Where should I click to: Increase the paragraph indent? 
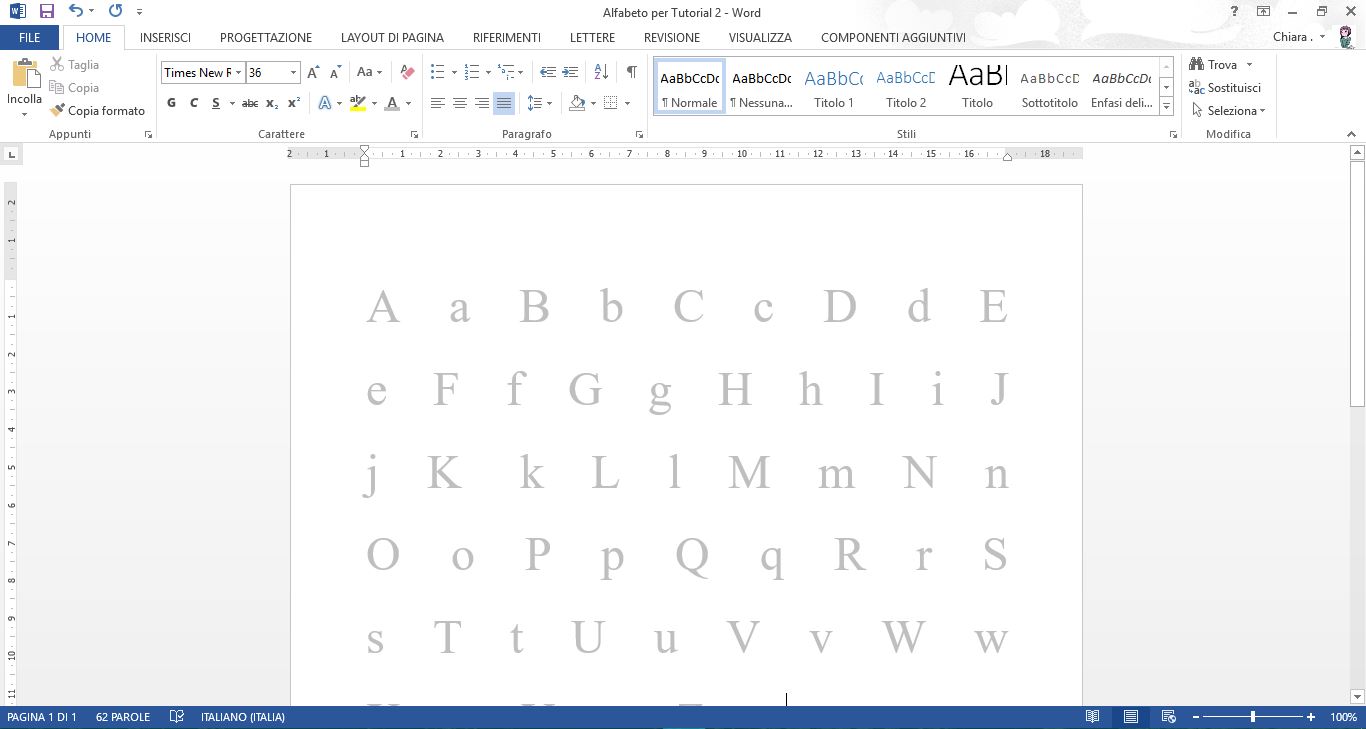pyautogui.click(x=570, y=72)
